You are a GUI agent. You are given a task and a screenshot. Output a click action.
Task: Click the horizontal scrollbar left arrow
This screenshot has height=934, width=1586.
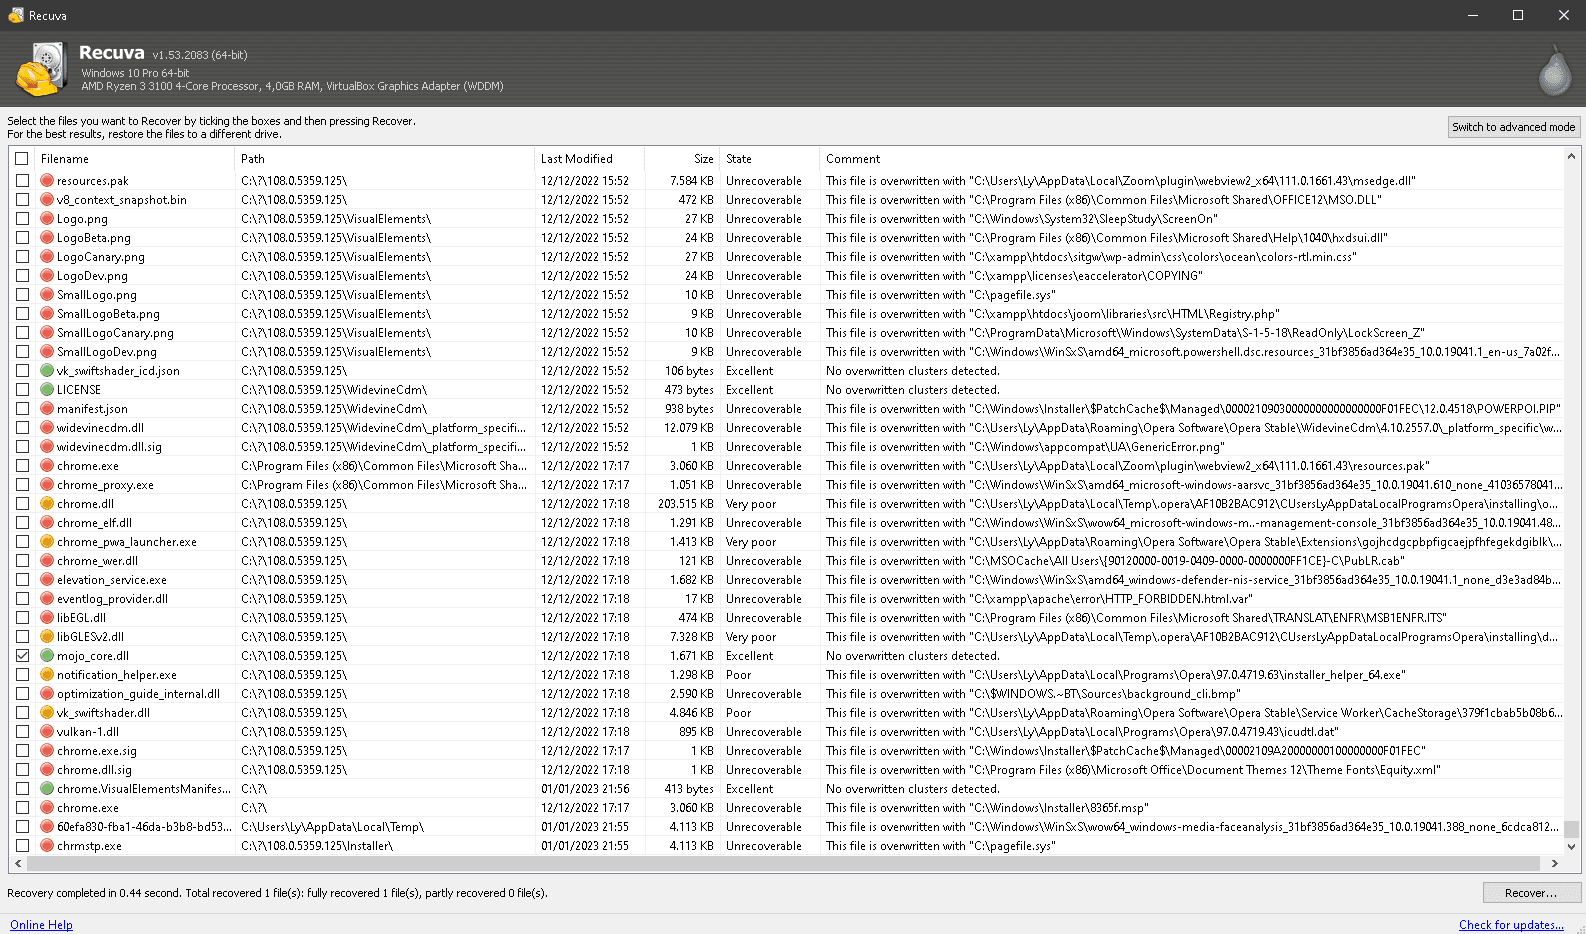(x=18, y=863)
